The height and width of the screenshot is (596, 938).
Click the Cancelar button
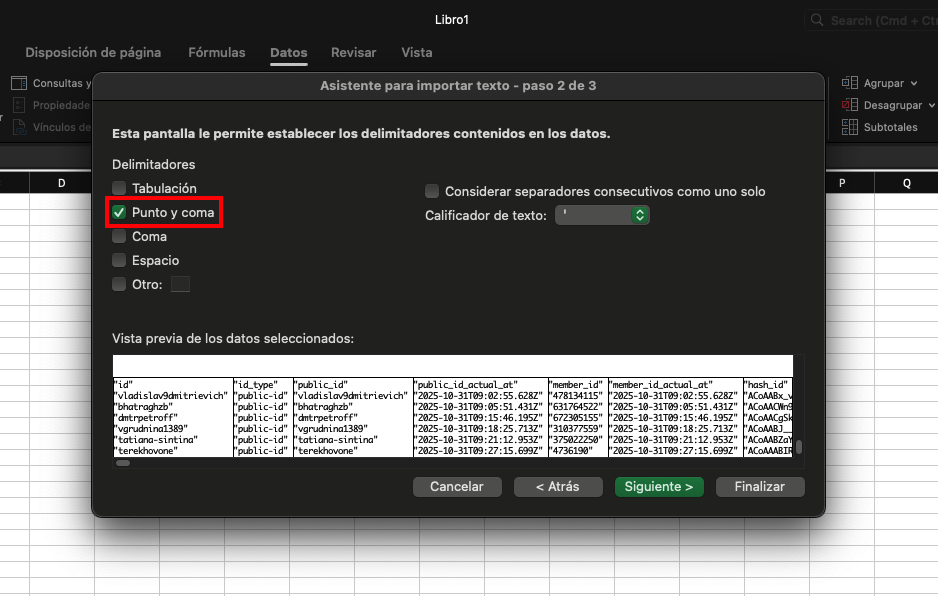click(457, 487)
